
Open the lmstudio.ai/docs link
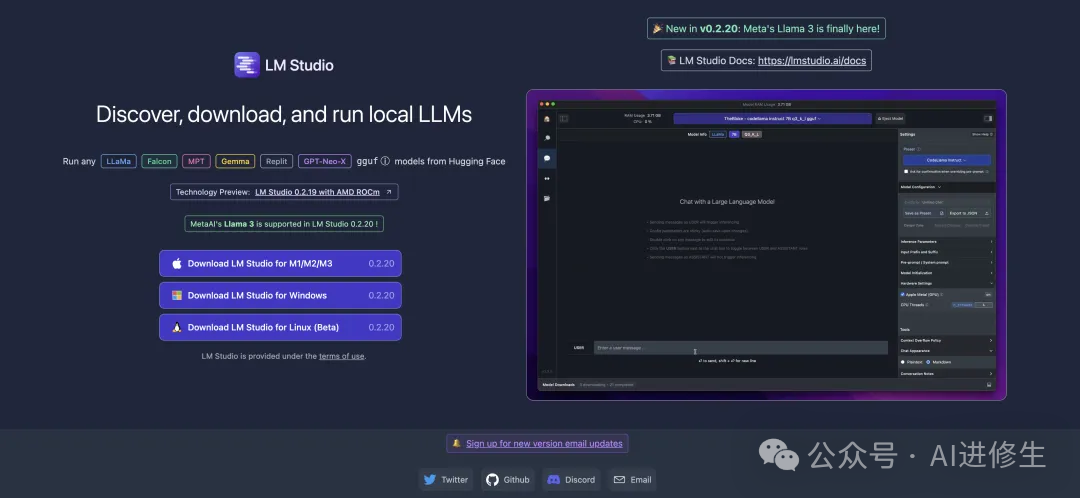[x=812, y=61]
